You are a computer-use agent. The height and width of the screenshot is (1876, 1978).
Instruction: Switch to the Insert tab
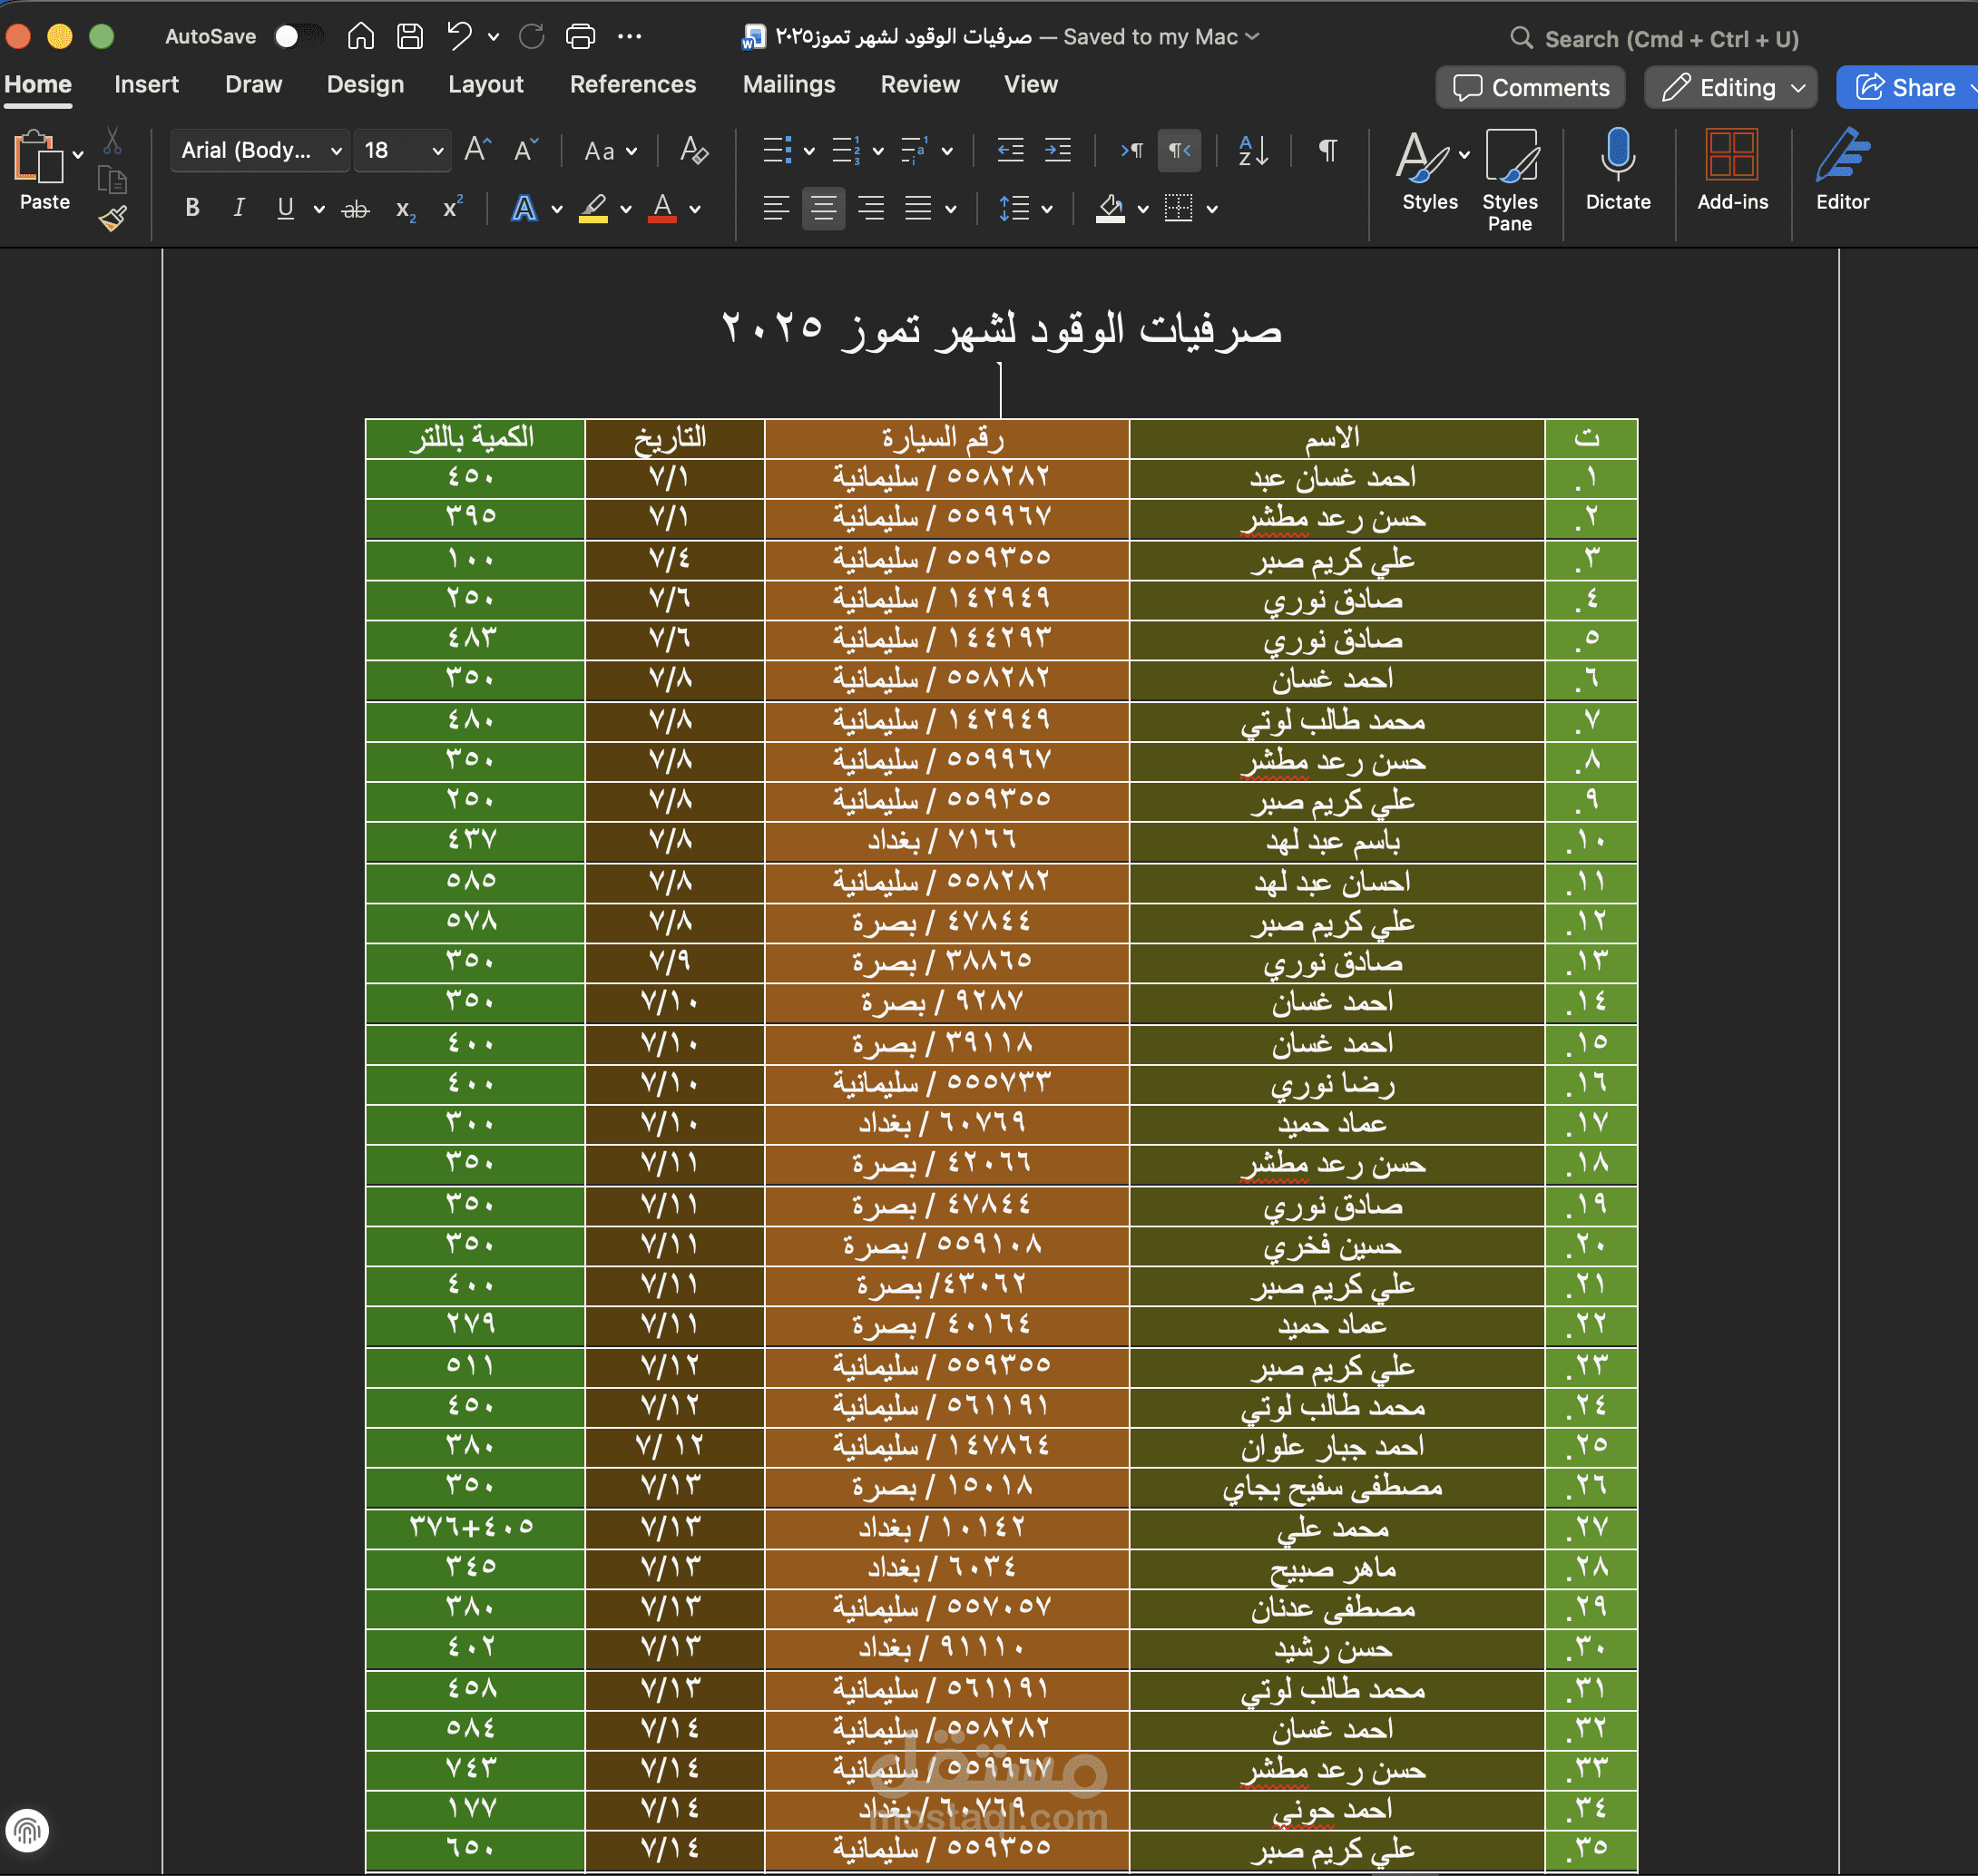[146, 84]
